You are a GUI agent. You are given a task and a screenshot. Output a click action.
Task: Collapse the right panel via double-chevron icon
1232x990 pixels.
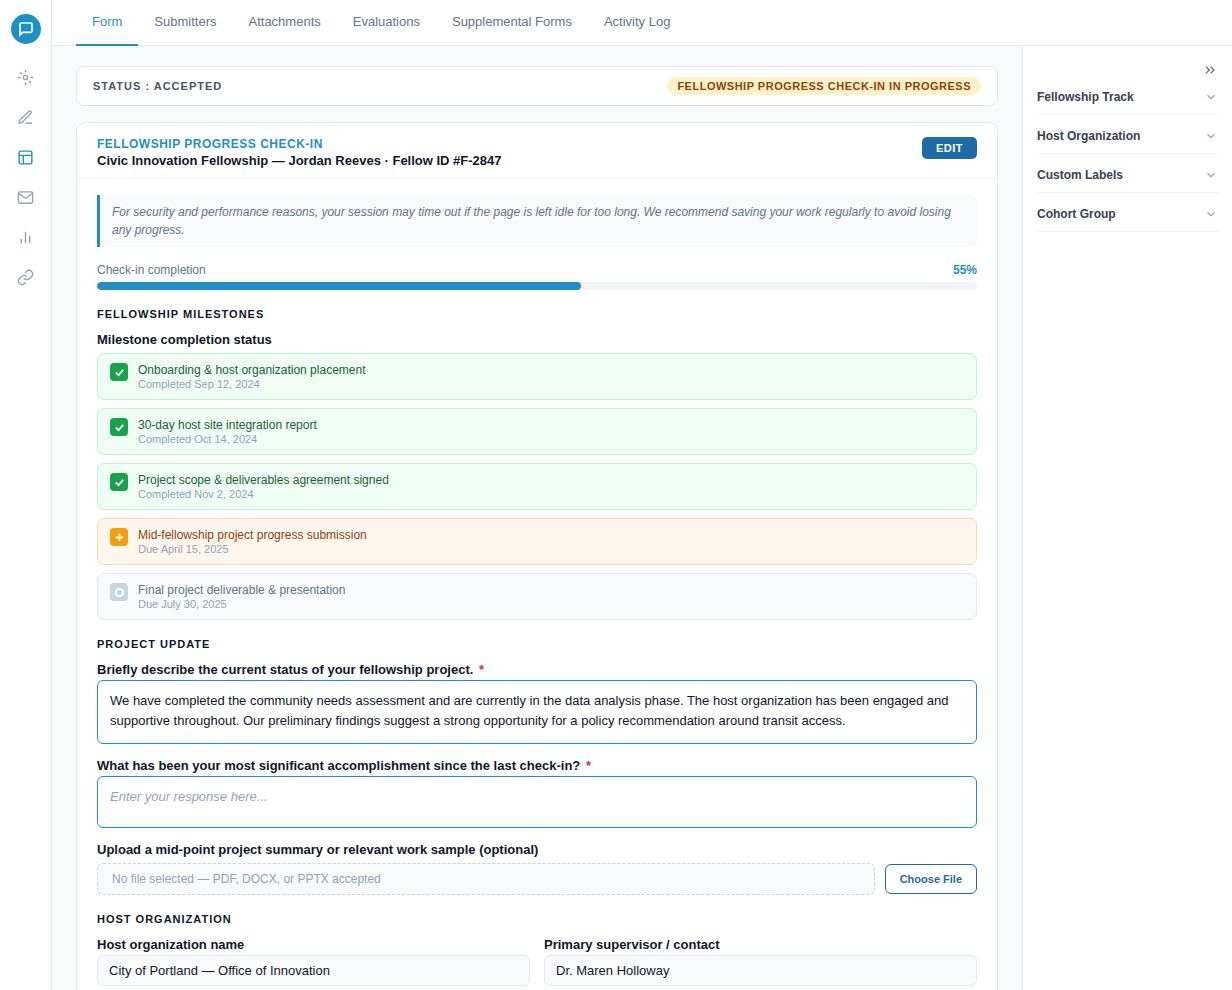[1210, 68]
